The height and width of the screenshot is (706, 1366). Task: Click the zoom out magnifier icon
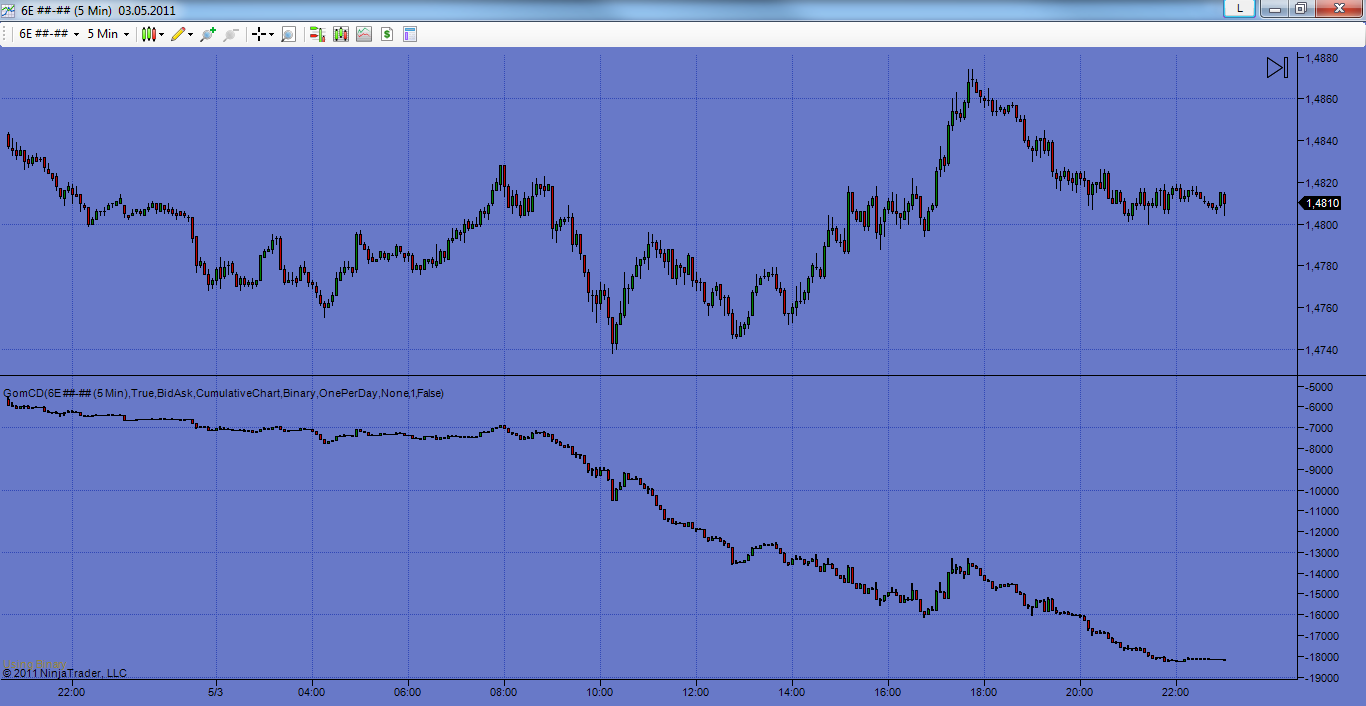tap(230, 34)
